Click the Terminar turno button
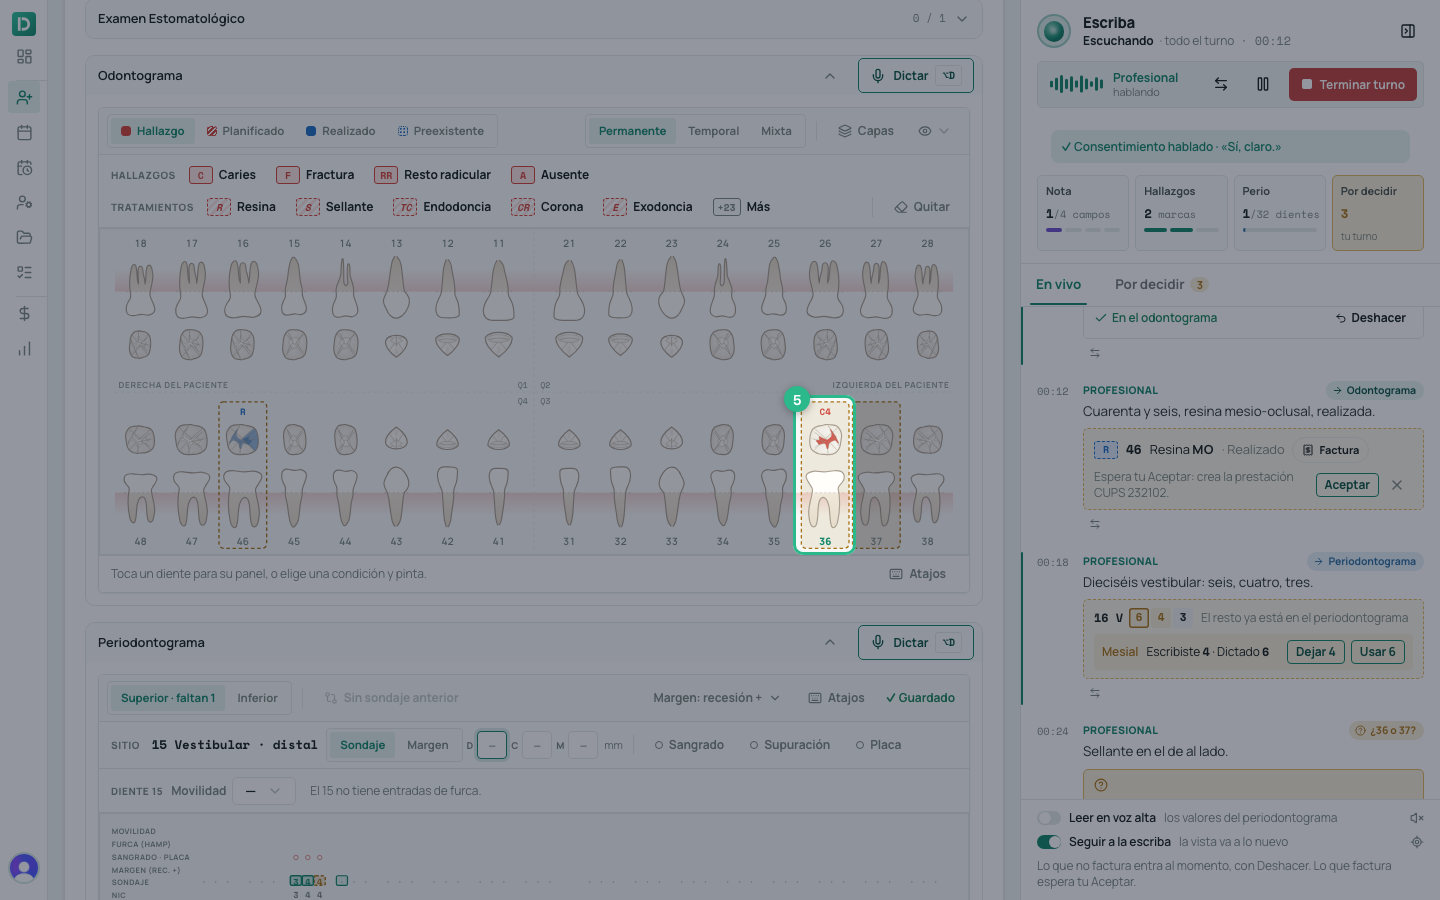The width and height of the screenshot is (1440, 900). [1353, 85]
